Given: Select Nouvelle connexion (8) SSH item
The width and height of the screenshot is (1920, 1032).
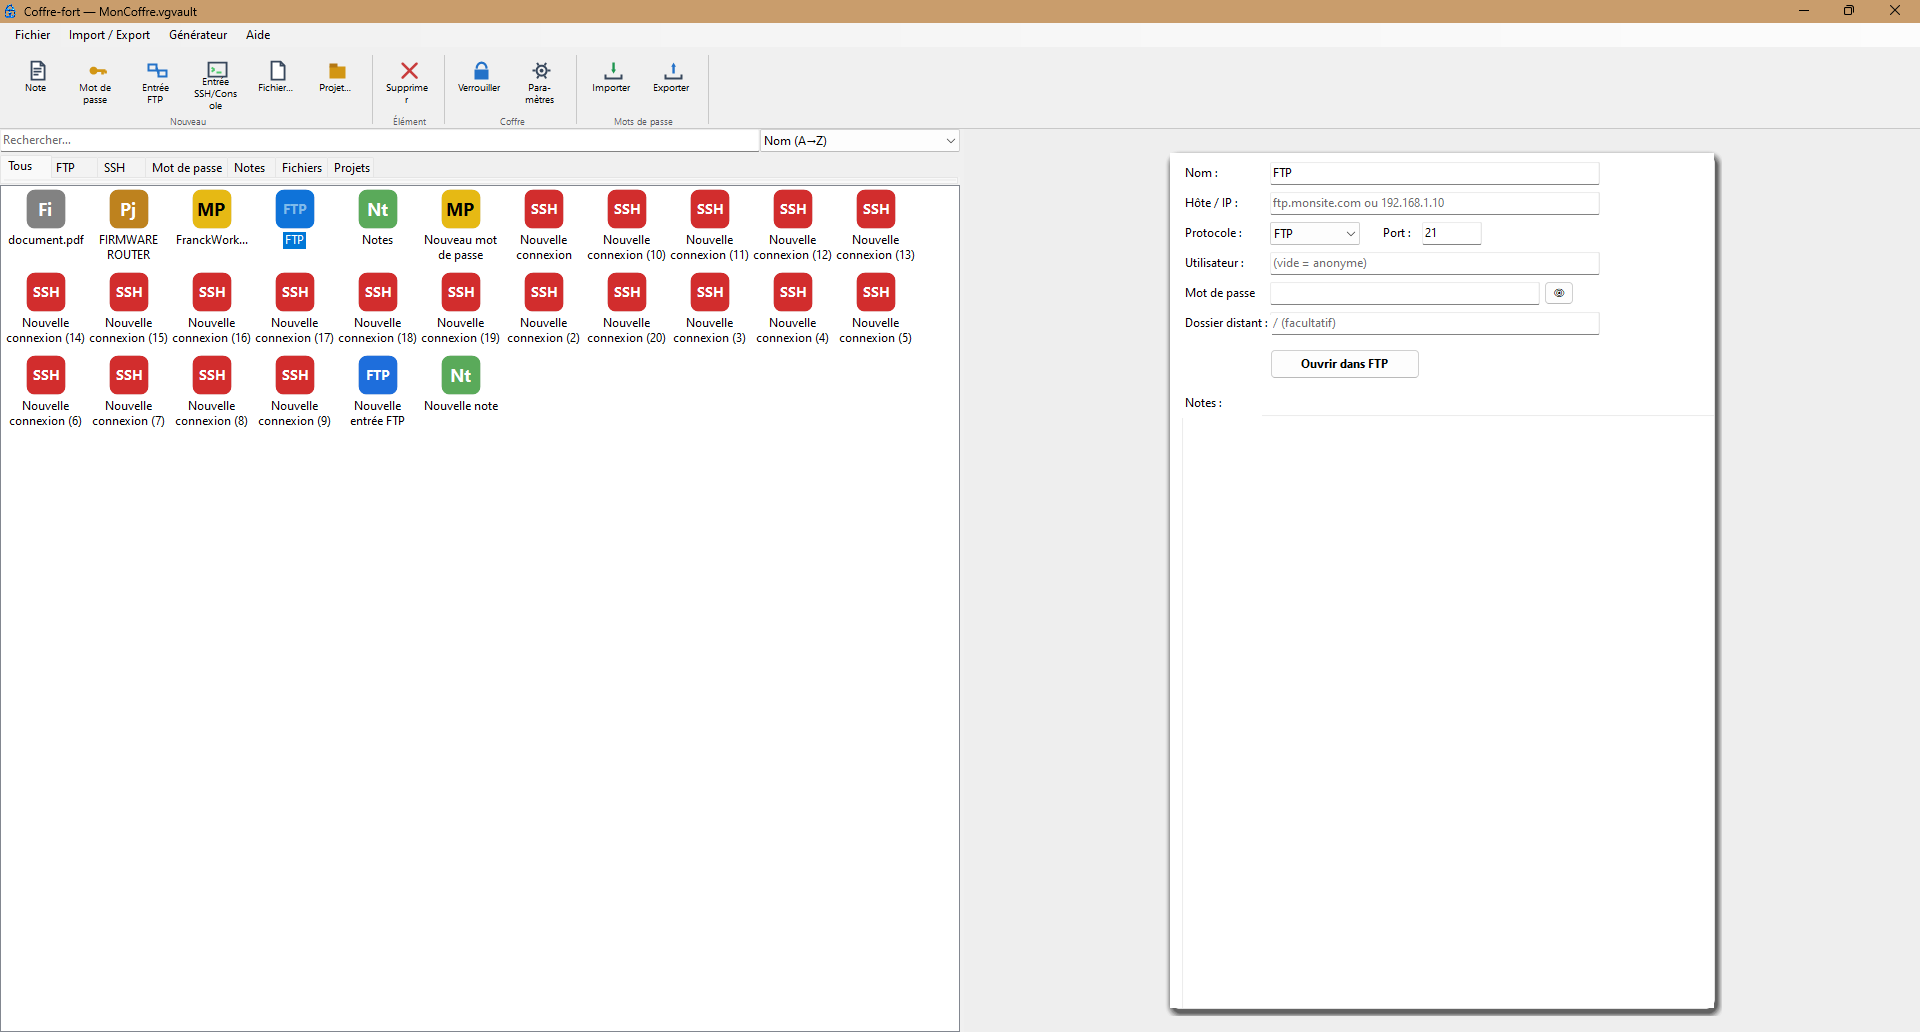Looking at the screenshot, I should click(212, 392).
